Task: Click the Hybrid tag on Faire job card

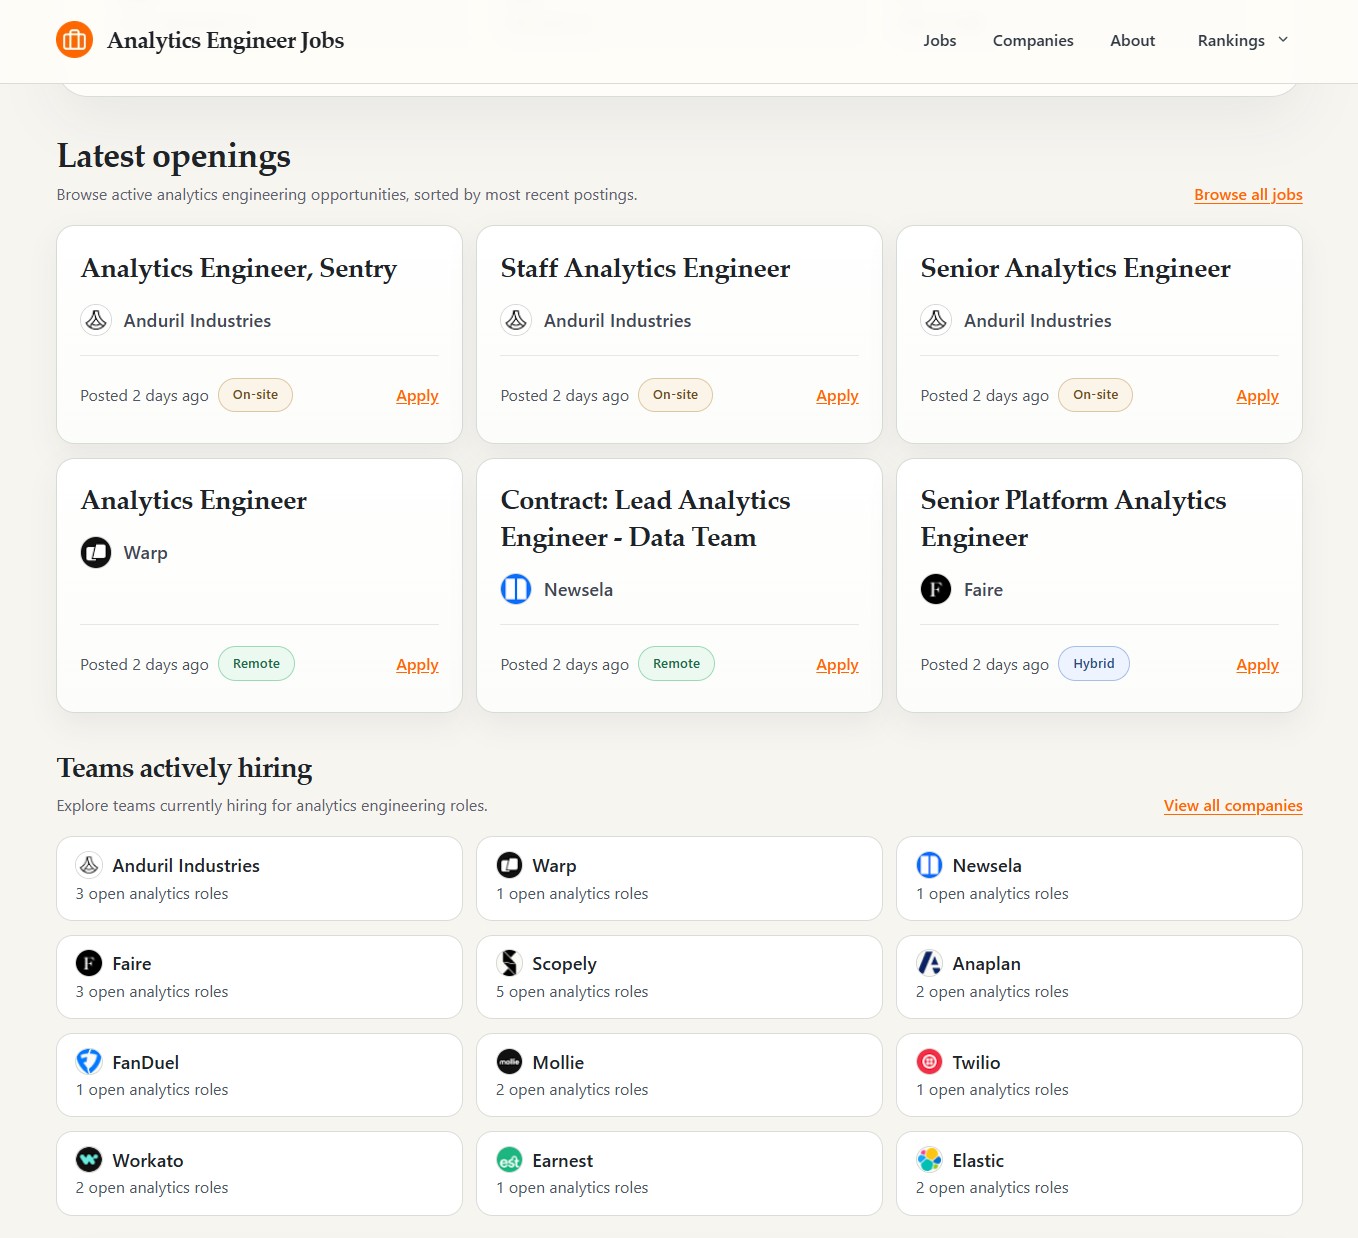Action: point(1093,664)
